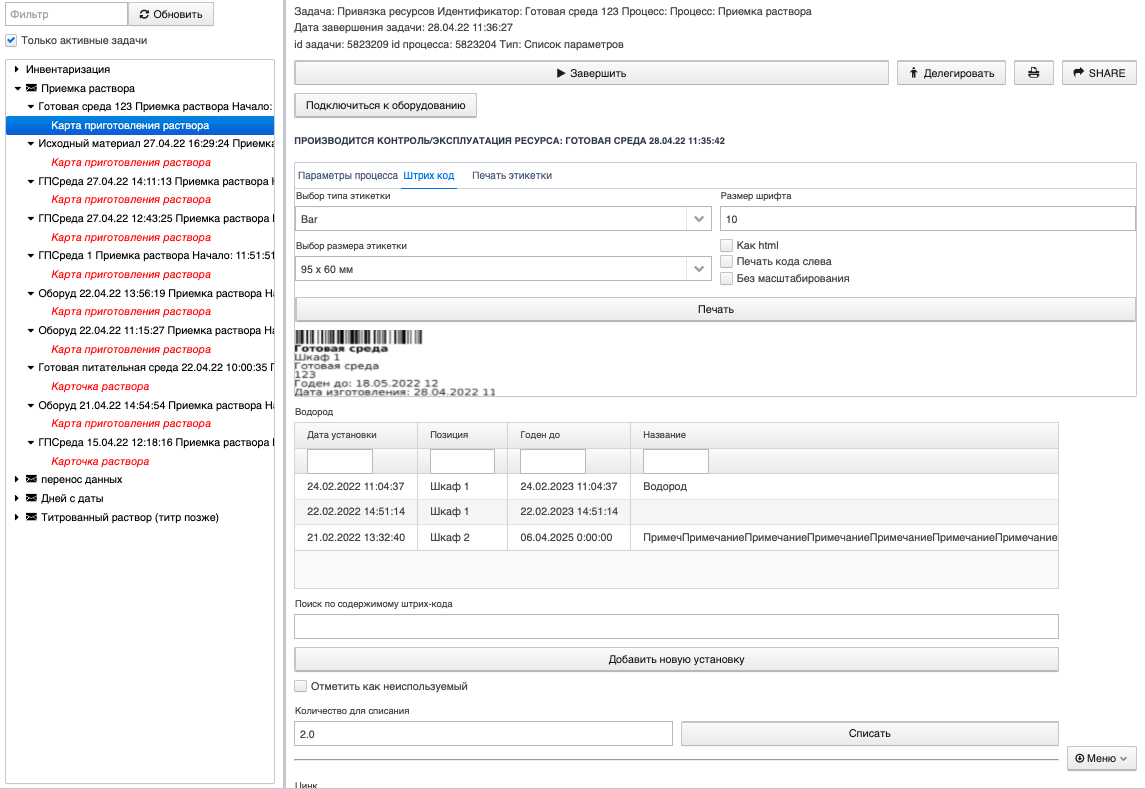Click the Обновить refresh button
The image size is (1145, 789).
171,14
